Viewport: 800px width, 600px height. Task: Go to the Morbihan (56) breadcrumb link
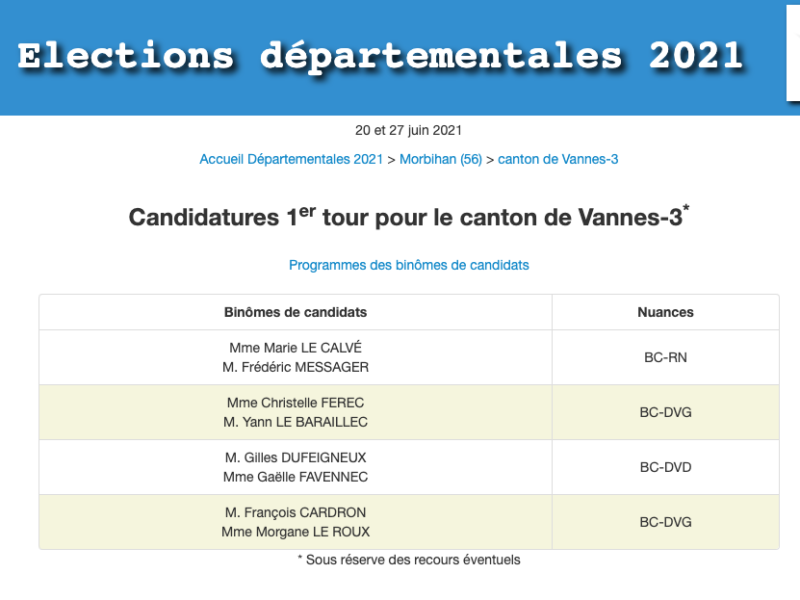point(440,159)
